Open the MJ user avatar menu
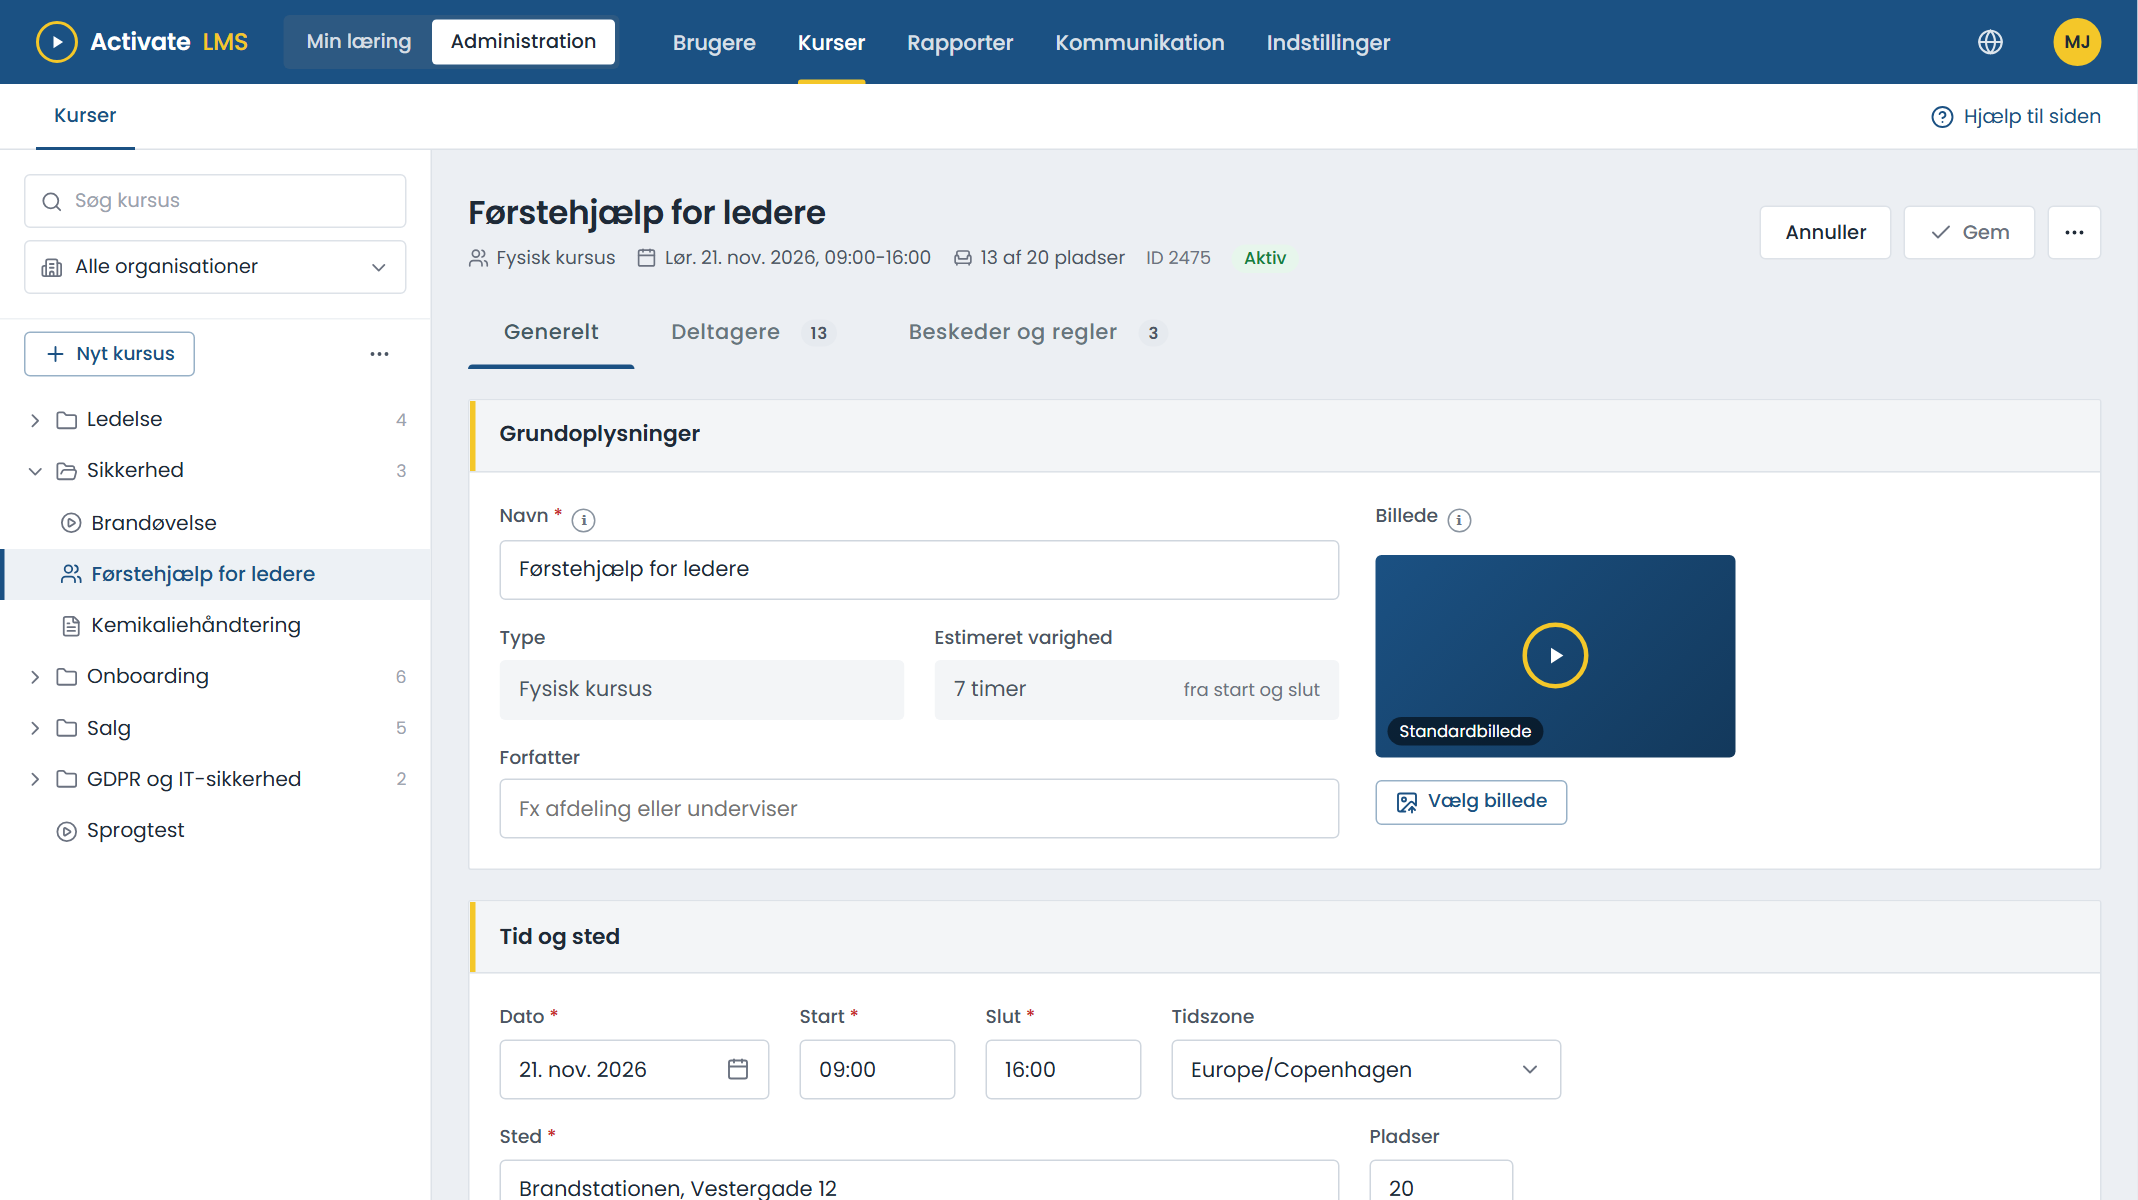The height and width of the screenshot is (1200, 2138). click(x=2077, y=42)
